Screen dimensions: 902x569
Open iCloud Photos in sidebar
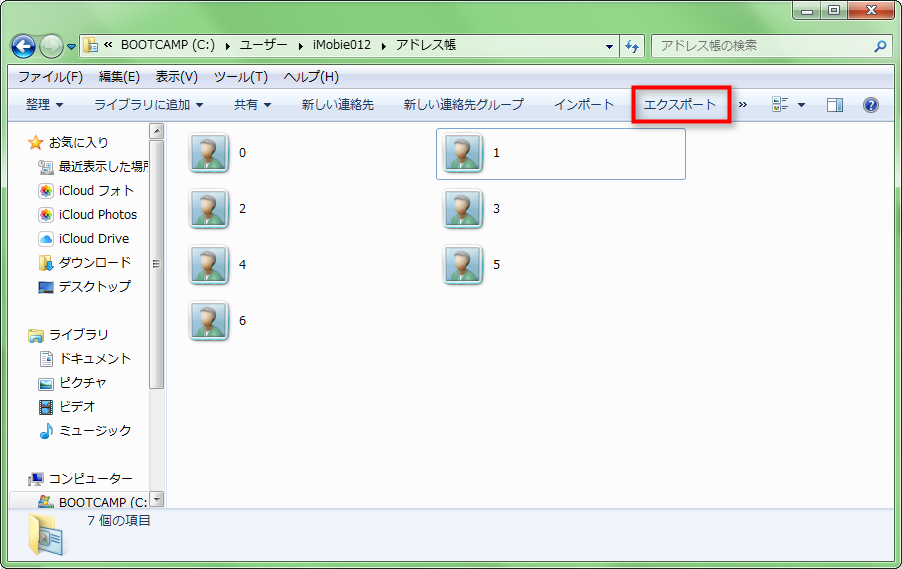tap(87, 215)
